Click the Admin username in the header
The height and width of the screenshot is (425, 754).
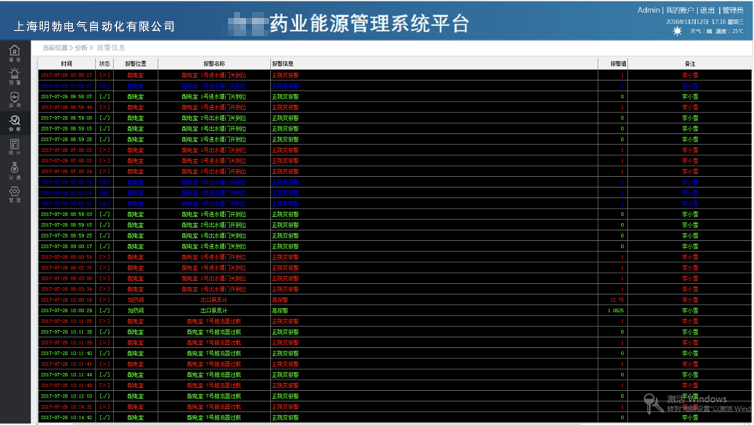tap(648, 10)
